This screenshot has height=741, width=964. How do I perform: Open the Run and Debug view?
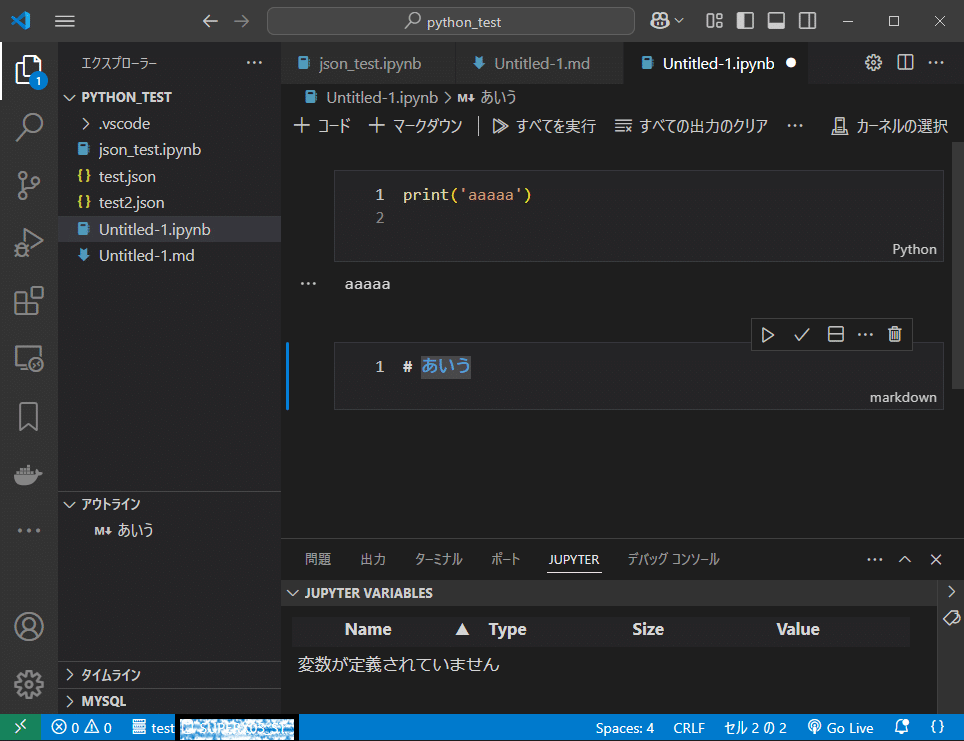[30, 242]
